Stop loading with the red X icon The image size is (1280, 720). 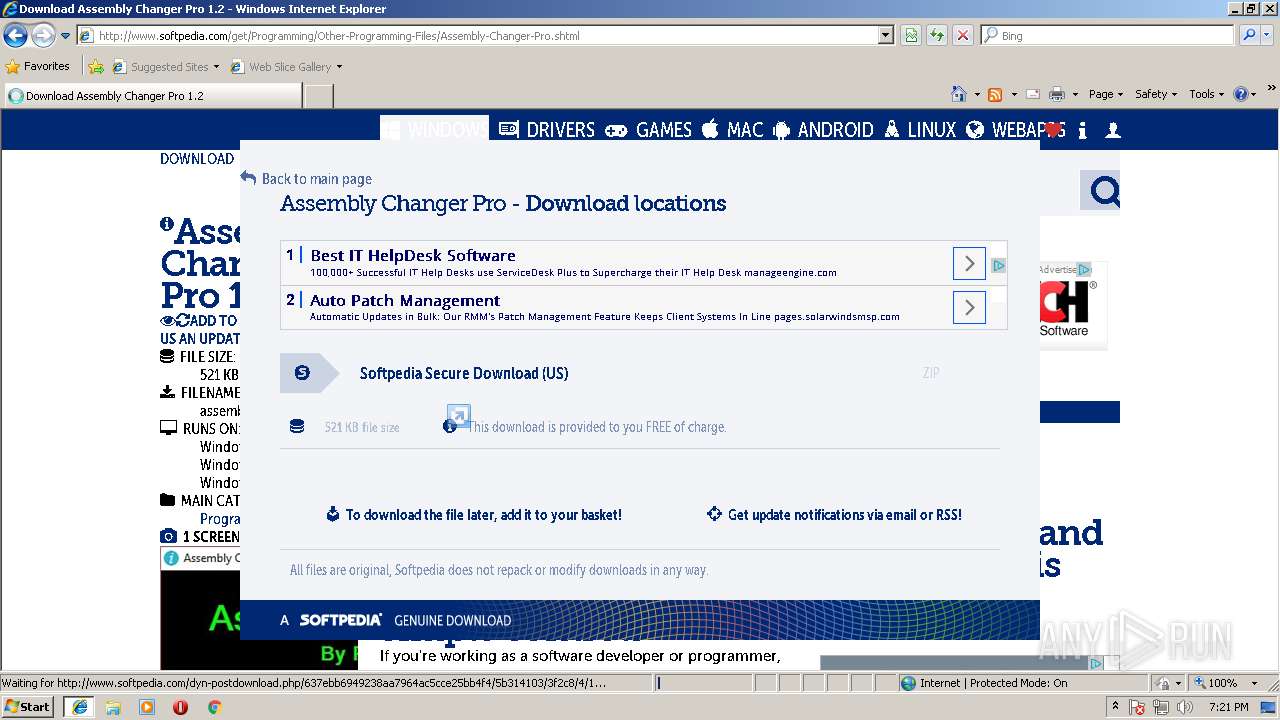coord(963,36)
